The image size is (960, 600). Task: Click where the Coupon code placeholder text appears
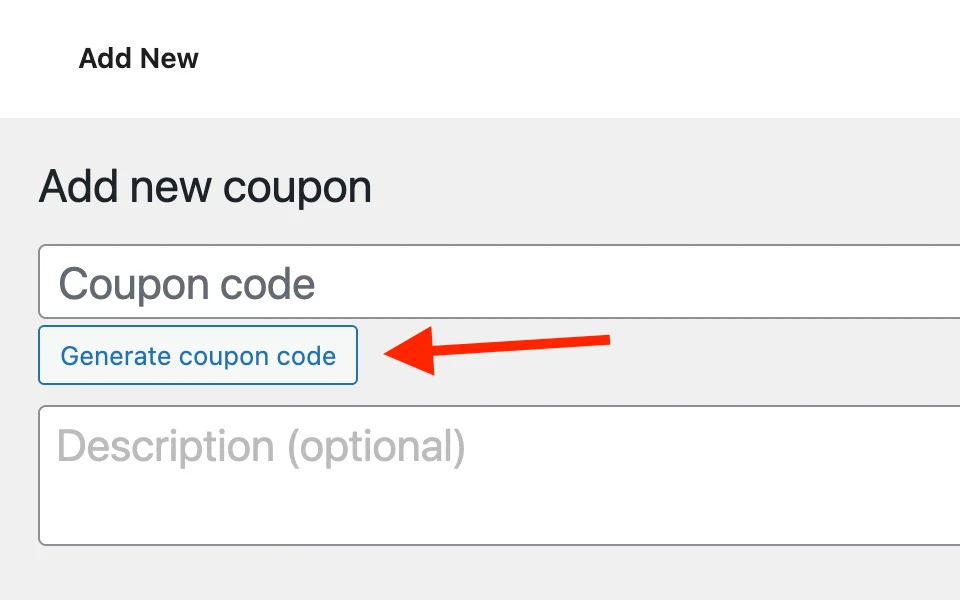[186, 283]
